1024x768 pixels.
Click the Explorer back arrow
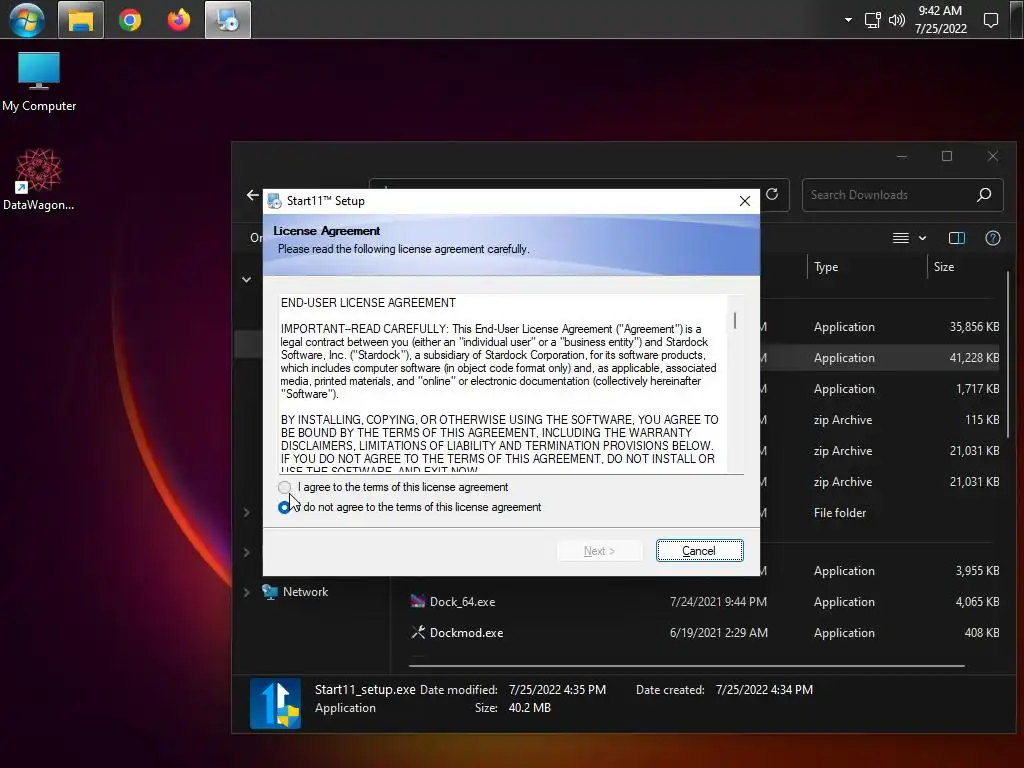pyautogui.click(x=253, y=195)
